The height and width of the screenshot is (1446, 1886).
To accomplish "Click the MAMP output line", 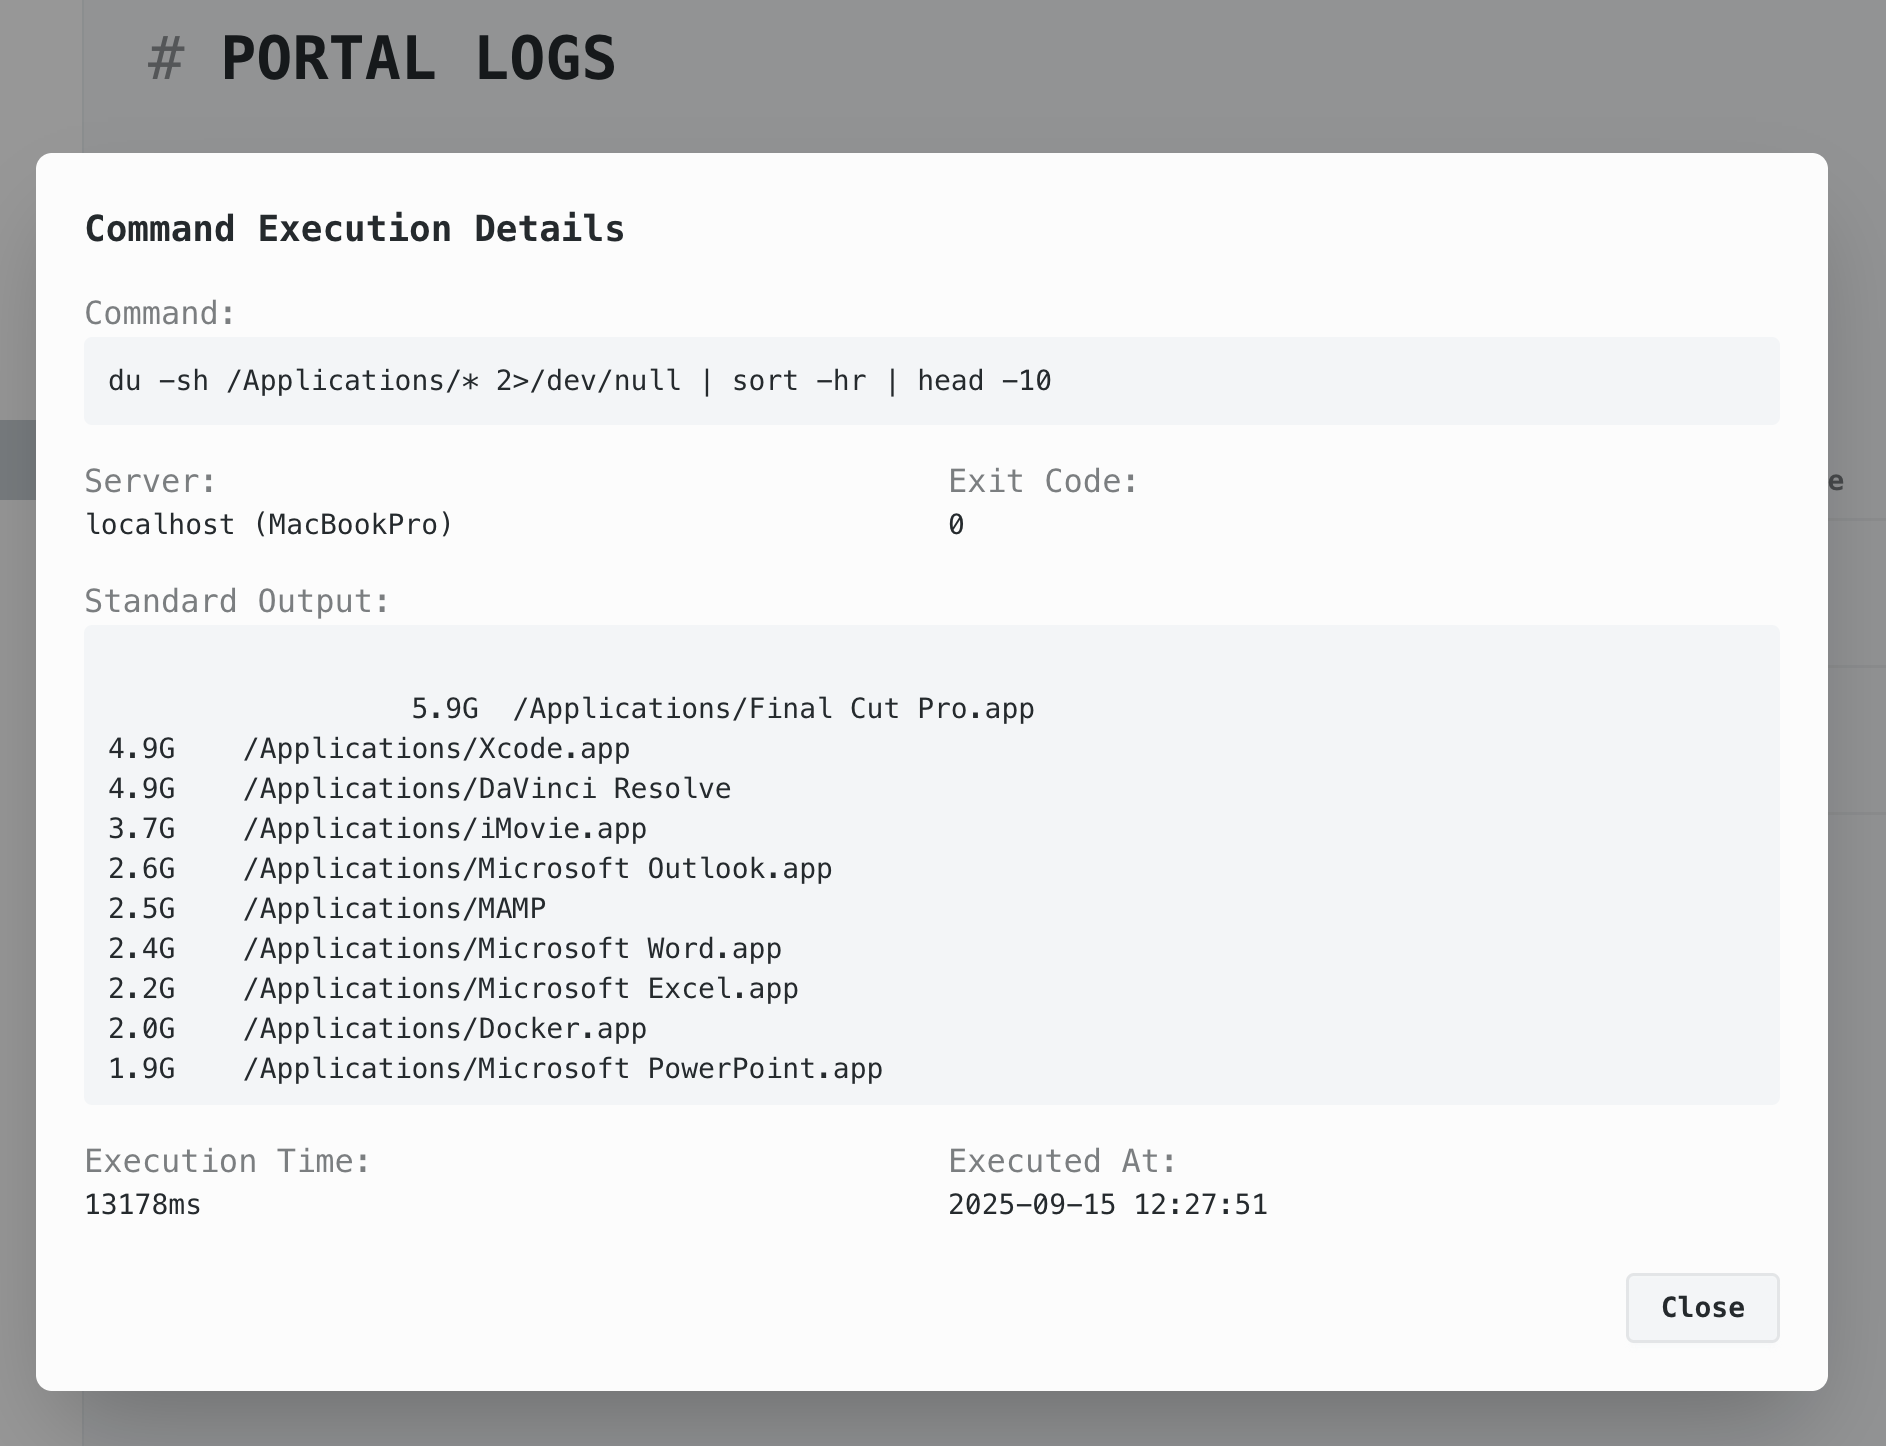I will click(x=327, y=909).
